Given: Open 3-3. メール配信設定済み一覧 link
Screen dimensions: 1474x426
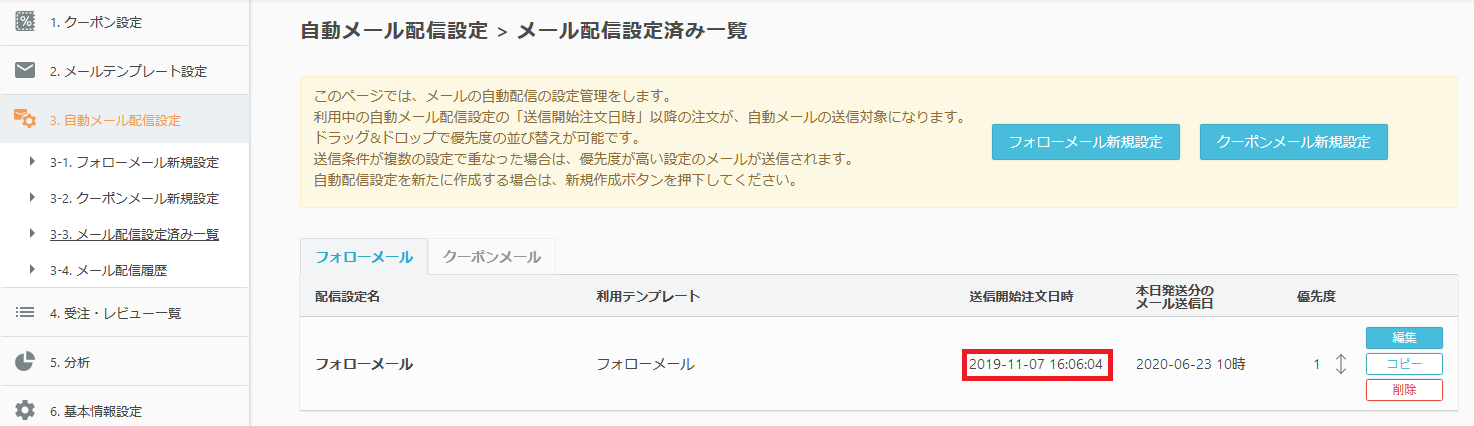Looking at the screenshot, I should (x=135, y=234).
